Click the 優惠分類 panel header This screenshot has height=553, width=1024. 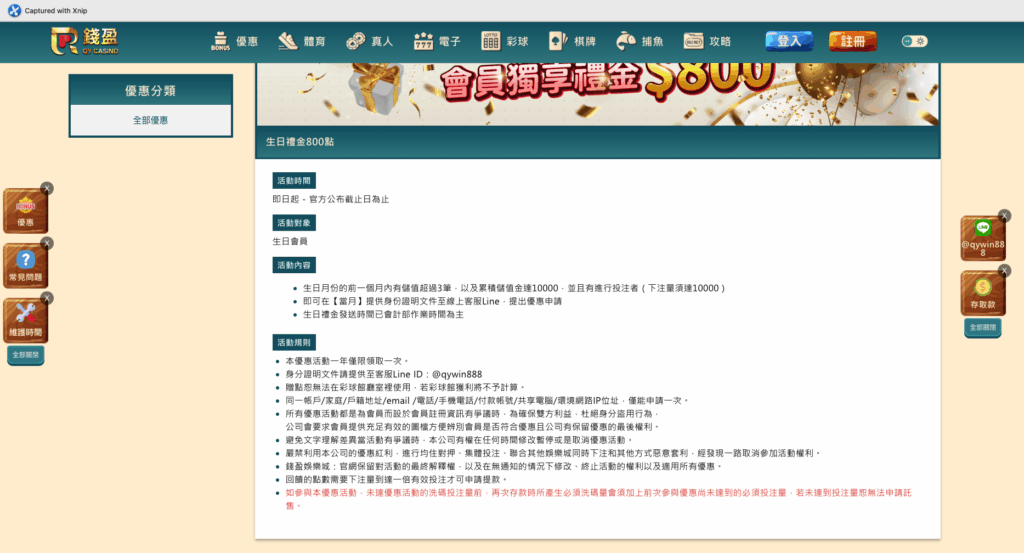pos(151,91)
